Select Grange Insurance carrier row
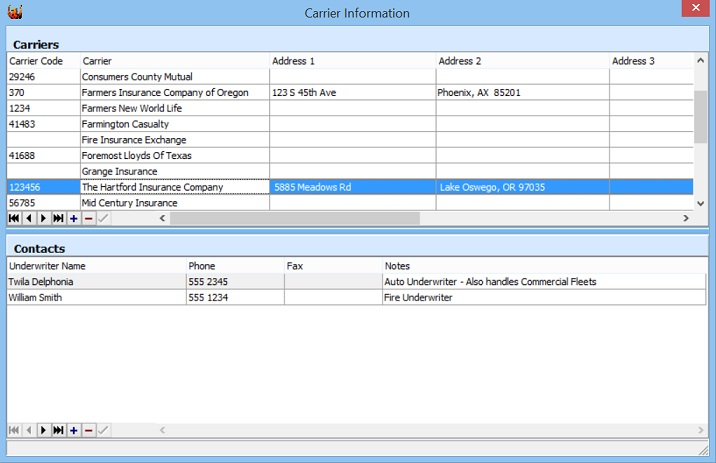 350,171
